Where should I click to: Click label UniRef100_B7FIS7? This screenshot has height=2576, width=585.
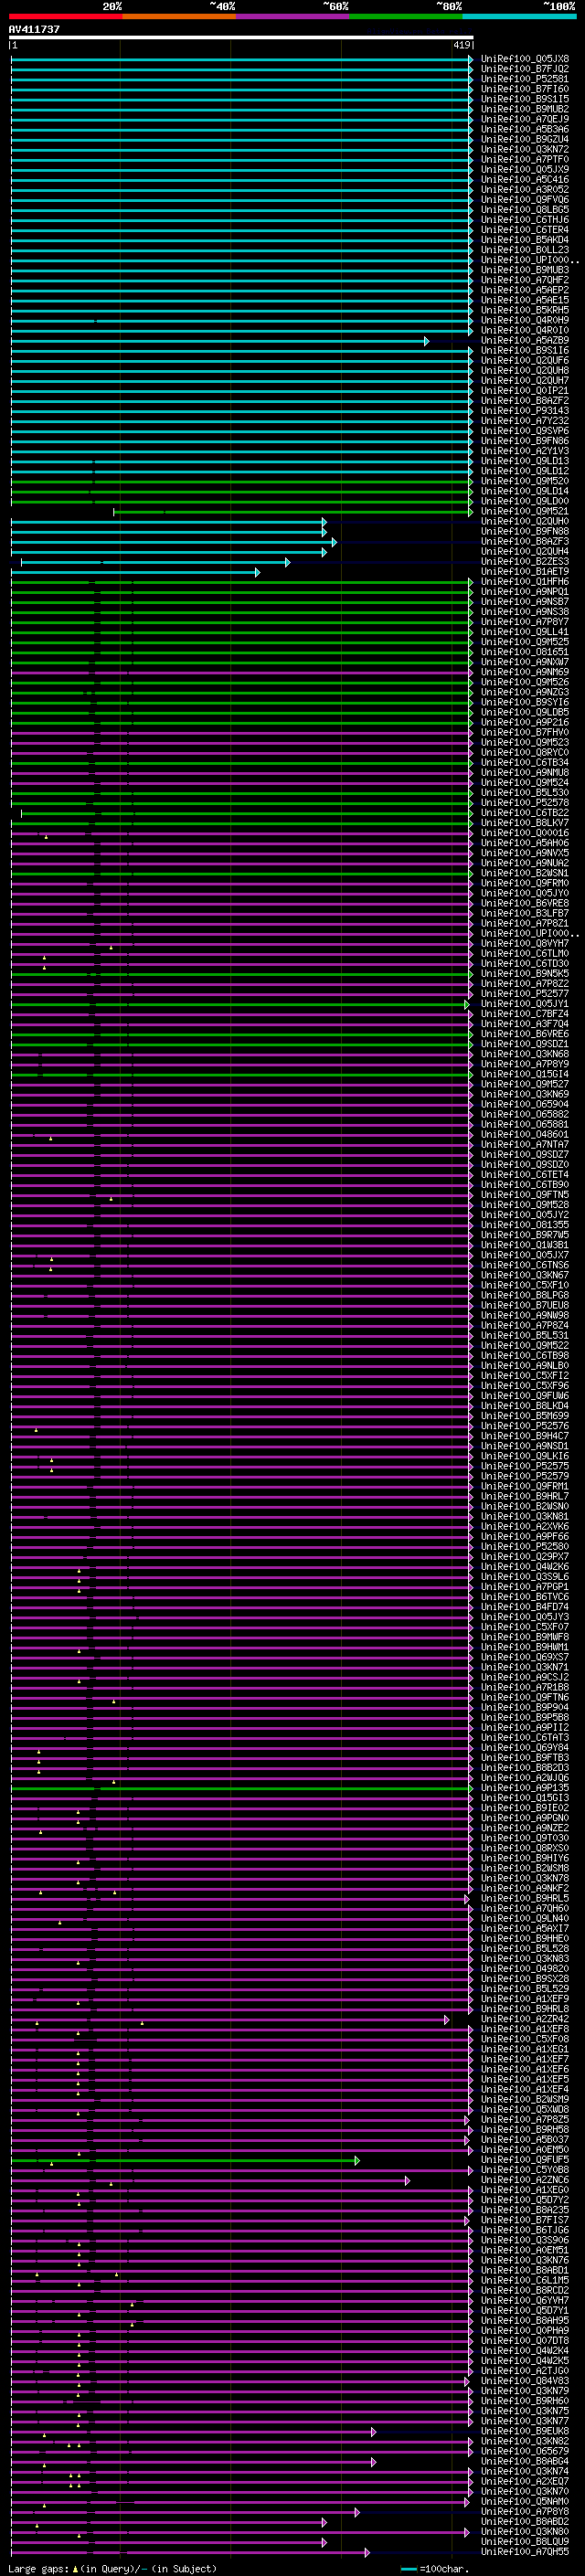coord(525,2221)
